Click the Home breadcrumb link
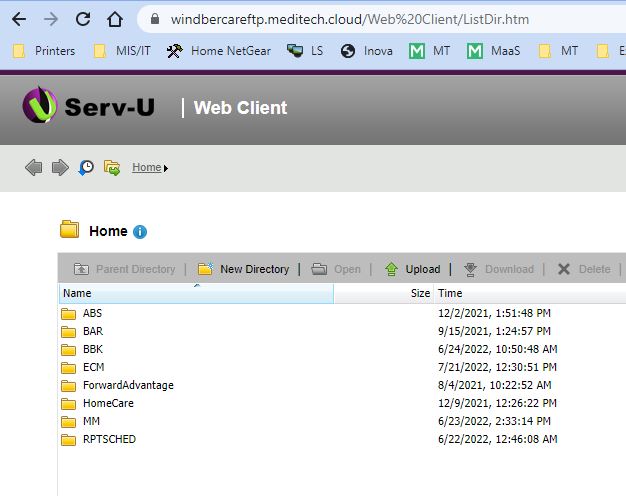Viewport: 626px width, 496px height. click(x=146, y=168)
